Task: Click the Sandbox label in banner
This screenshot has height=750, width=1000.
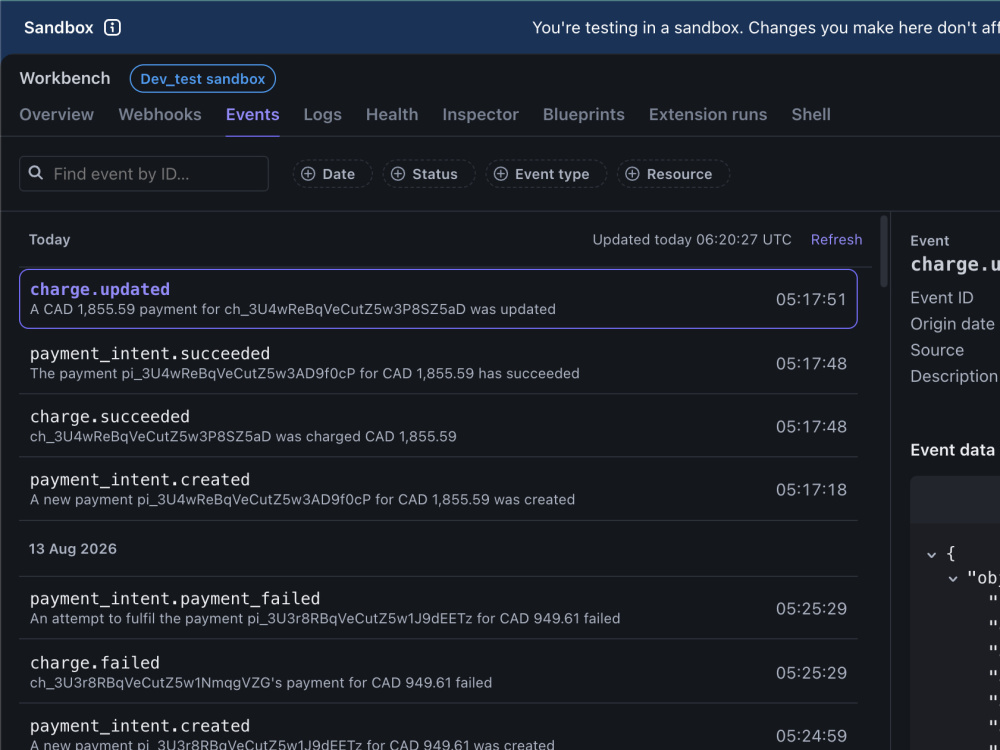Action: 59,27
